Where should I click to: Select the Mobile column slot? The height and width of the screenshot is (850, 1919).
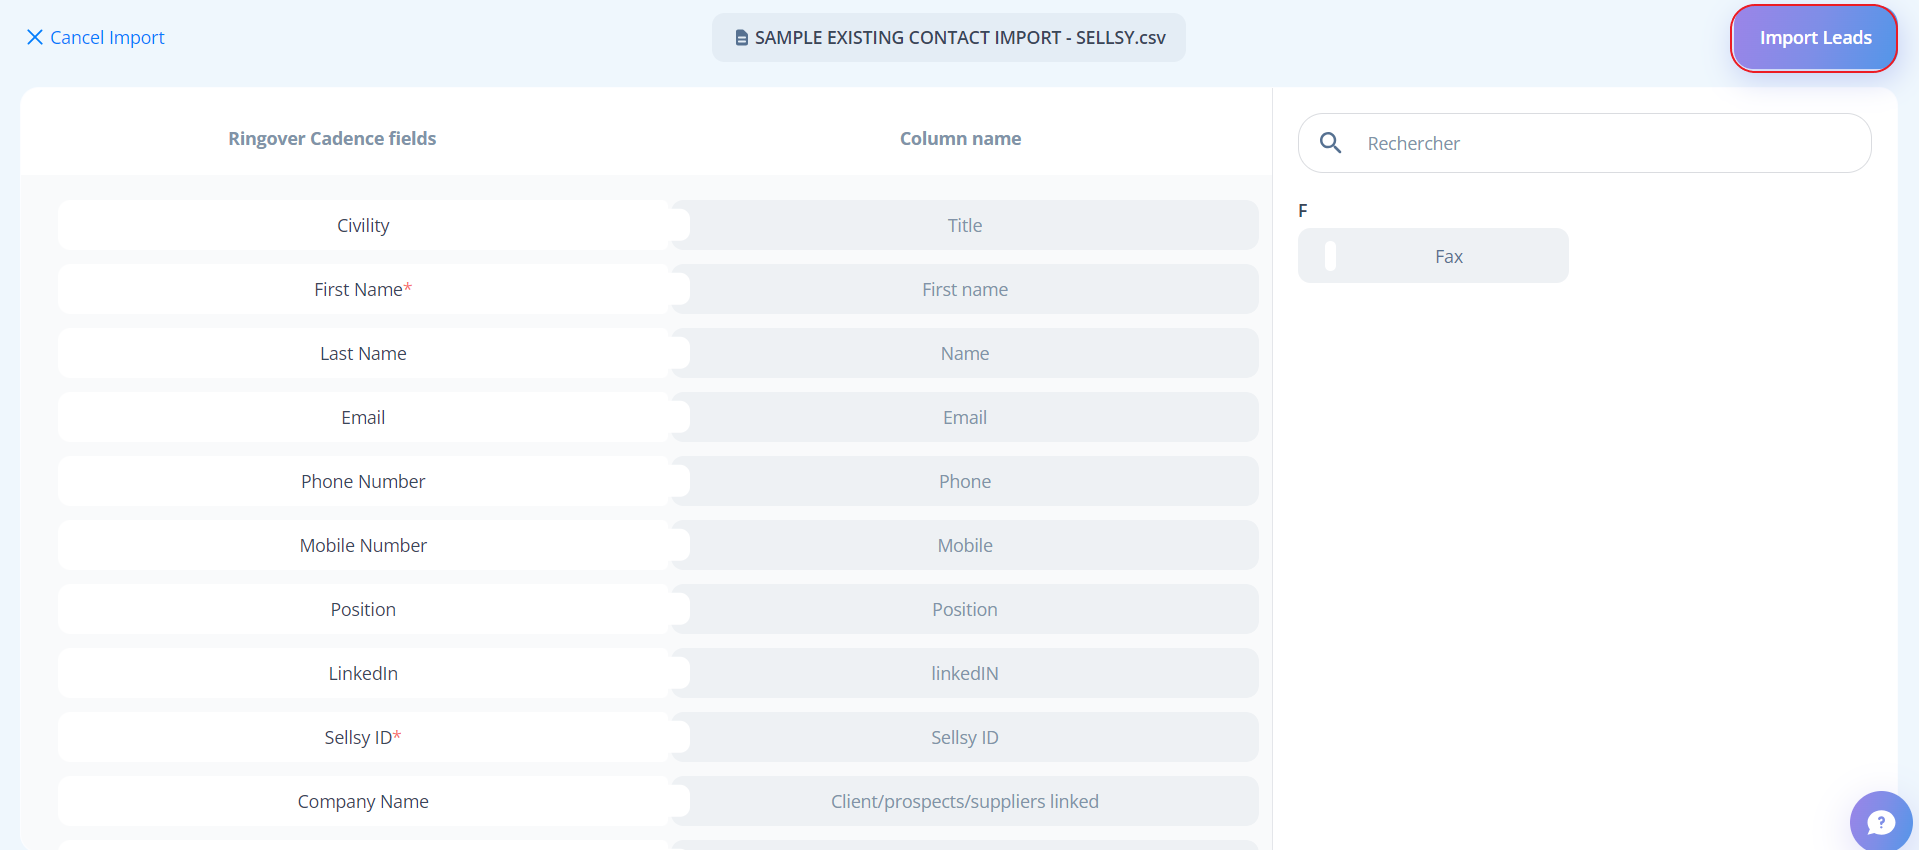(965, 545)
